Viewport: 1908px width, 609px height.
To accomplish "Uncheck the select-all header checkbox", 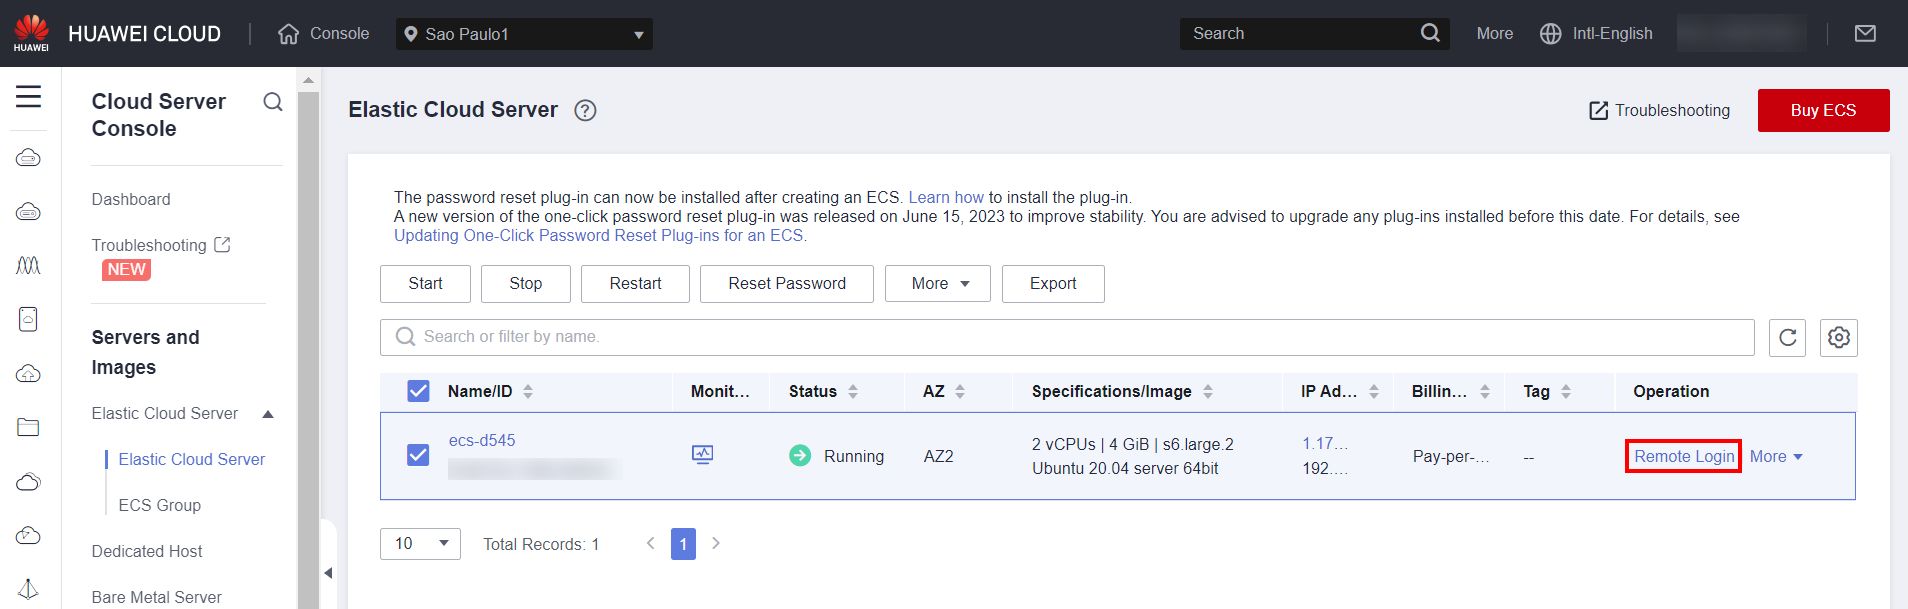I will point(418,391).
